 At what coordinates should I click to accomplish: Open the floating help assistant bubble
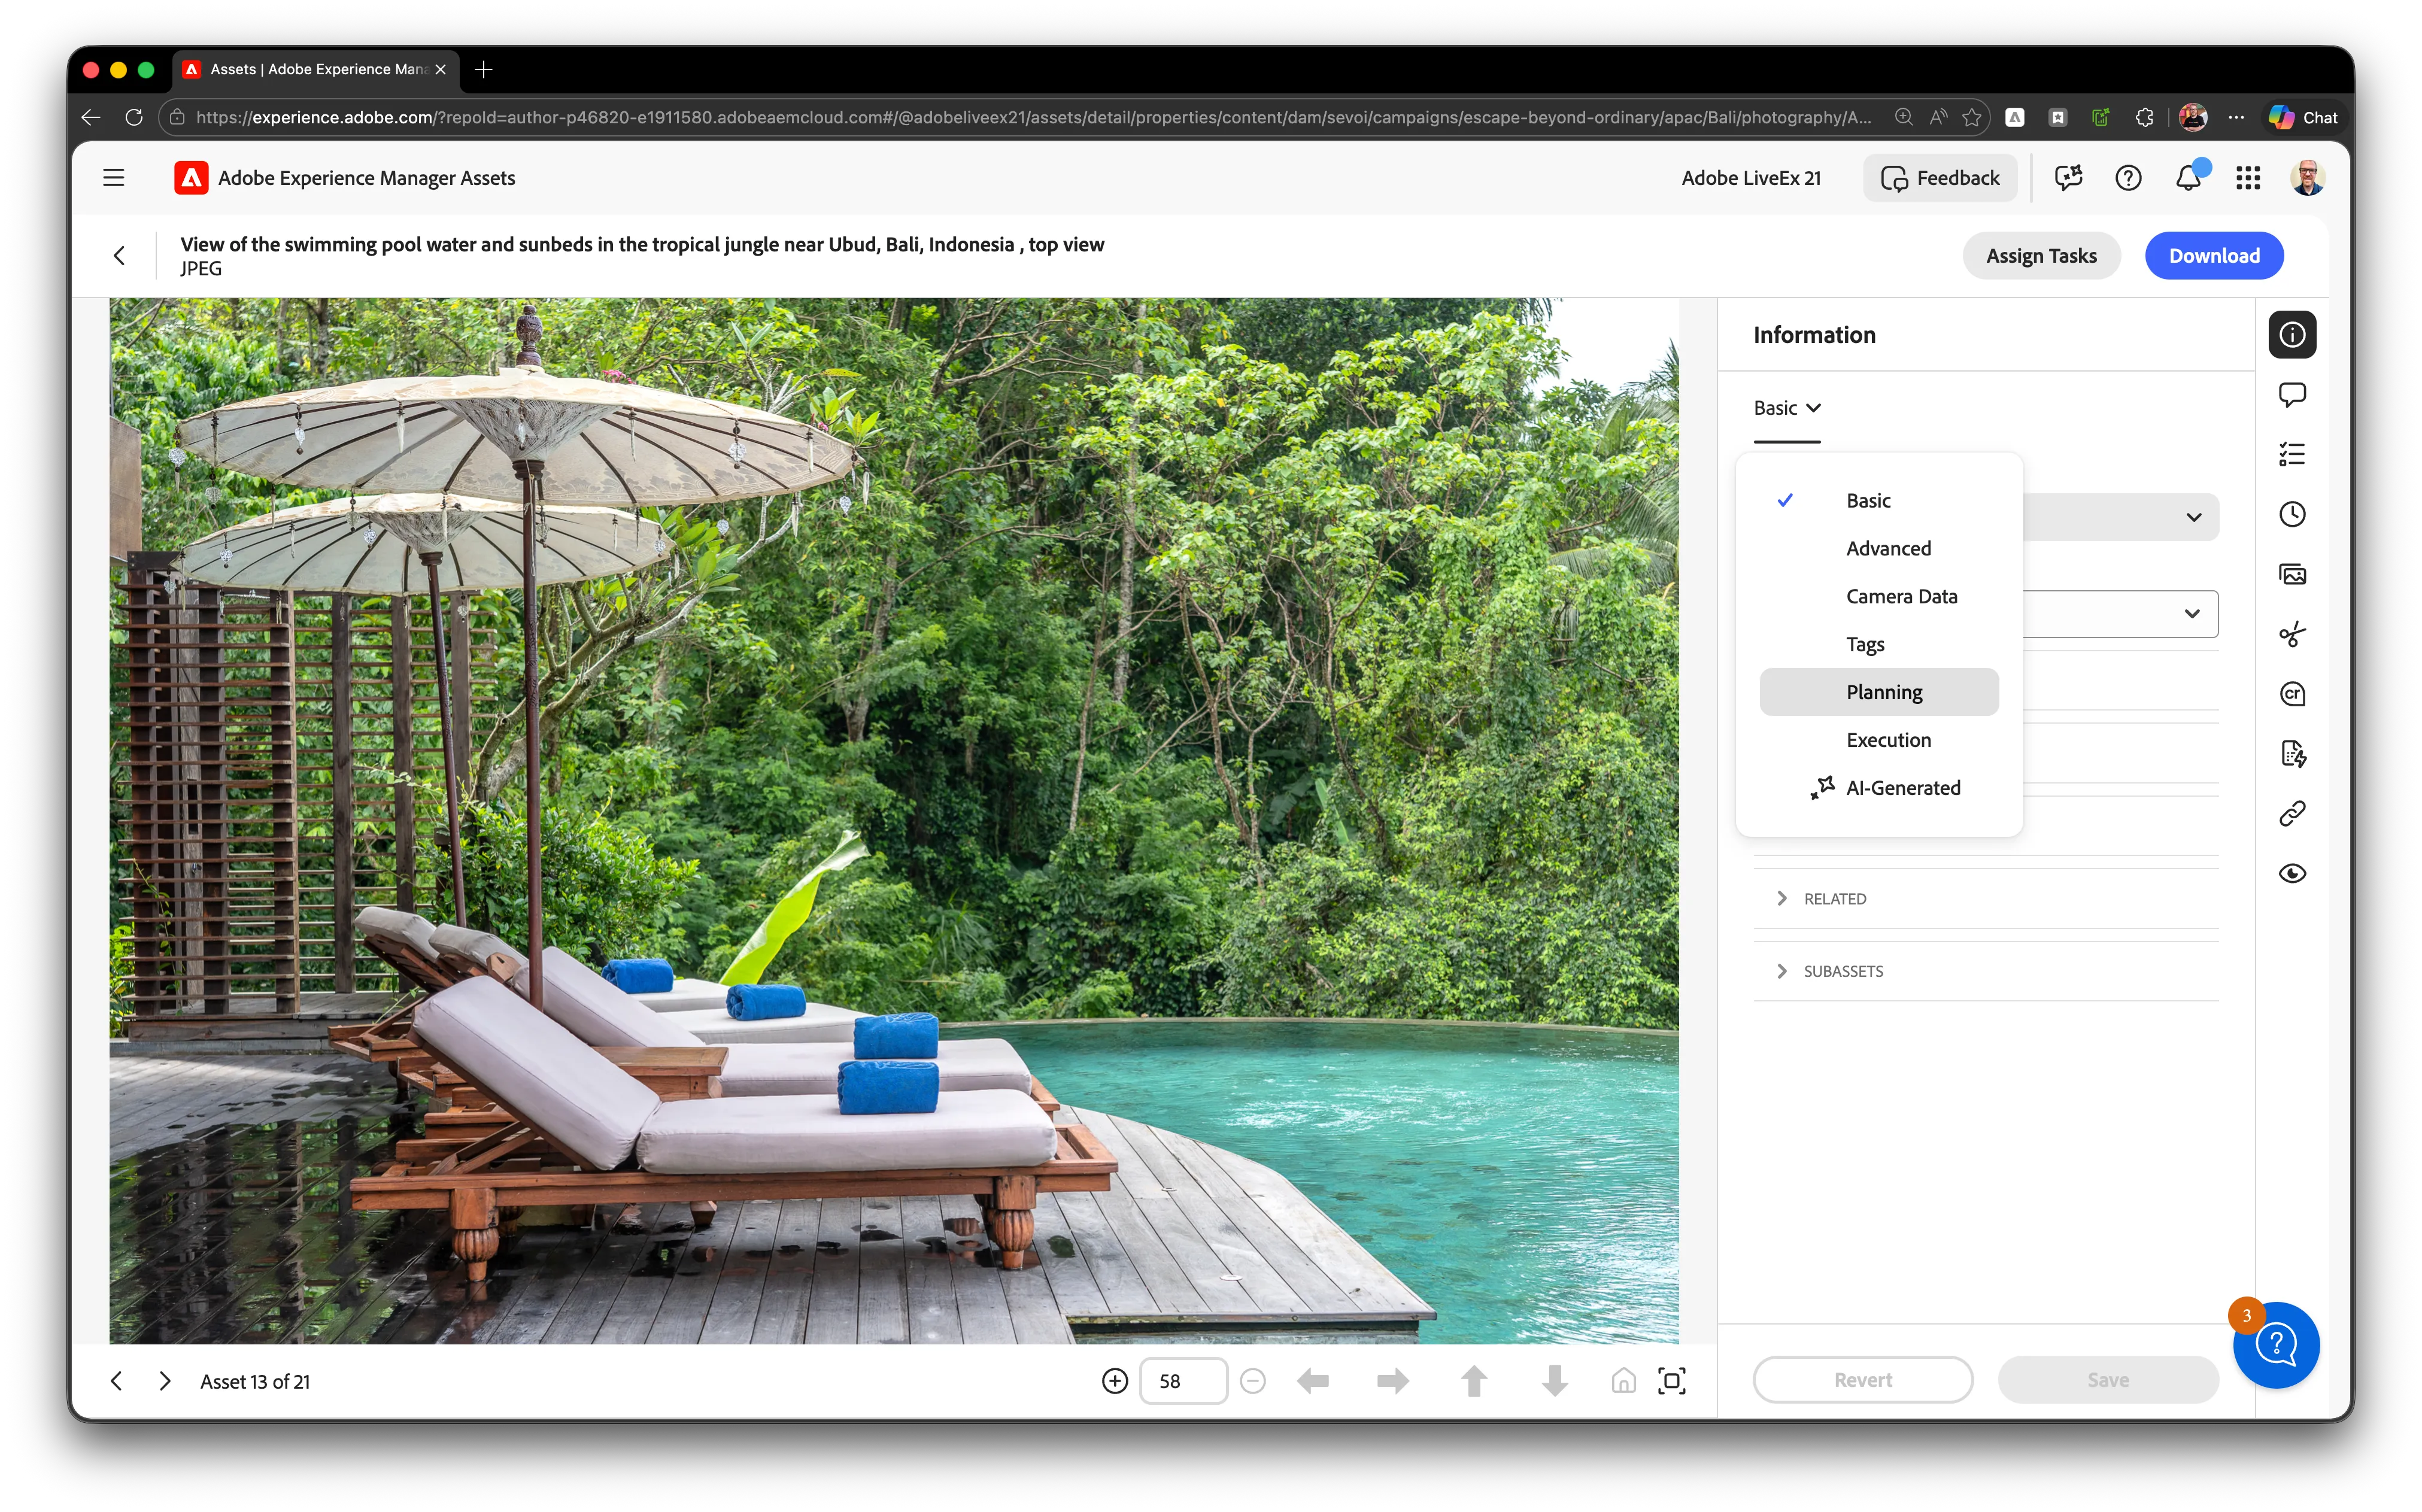(x=2277, y=1345)
